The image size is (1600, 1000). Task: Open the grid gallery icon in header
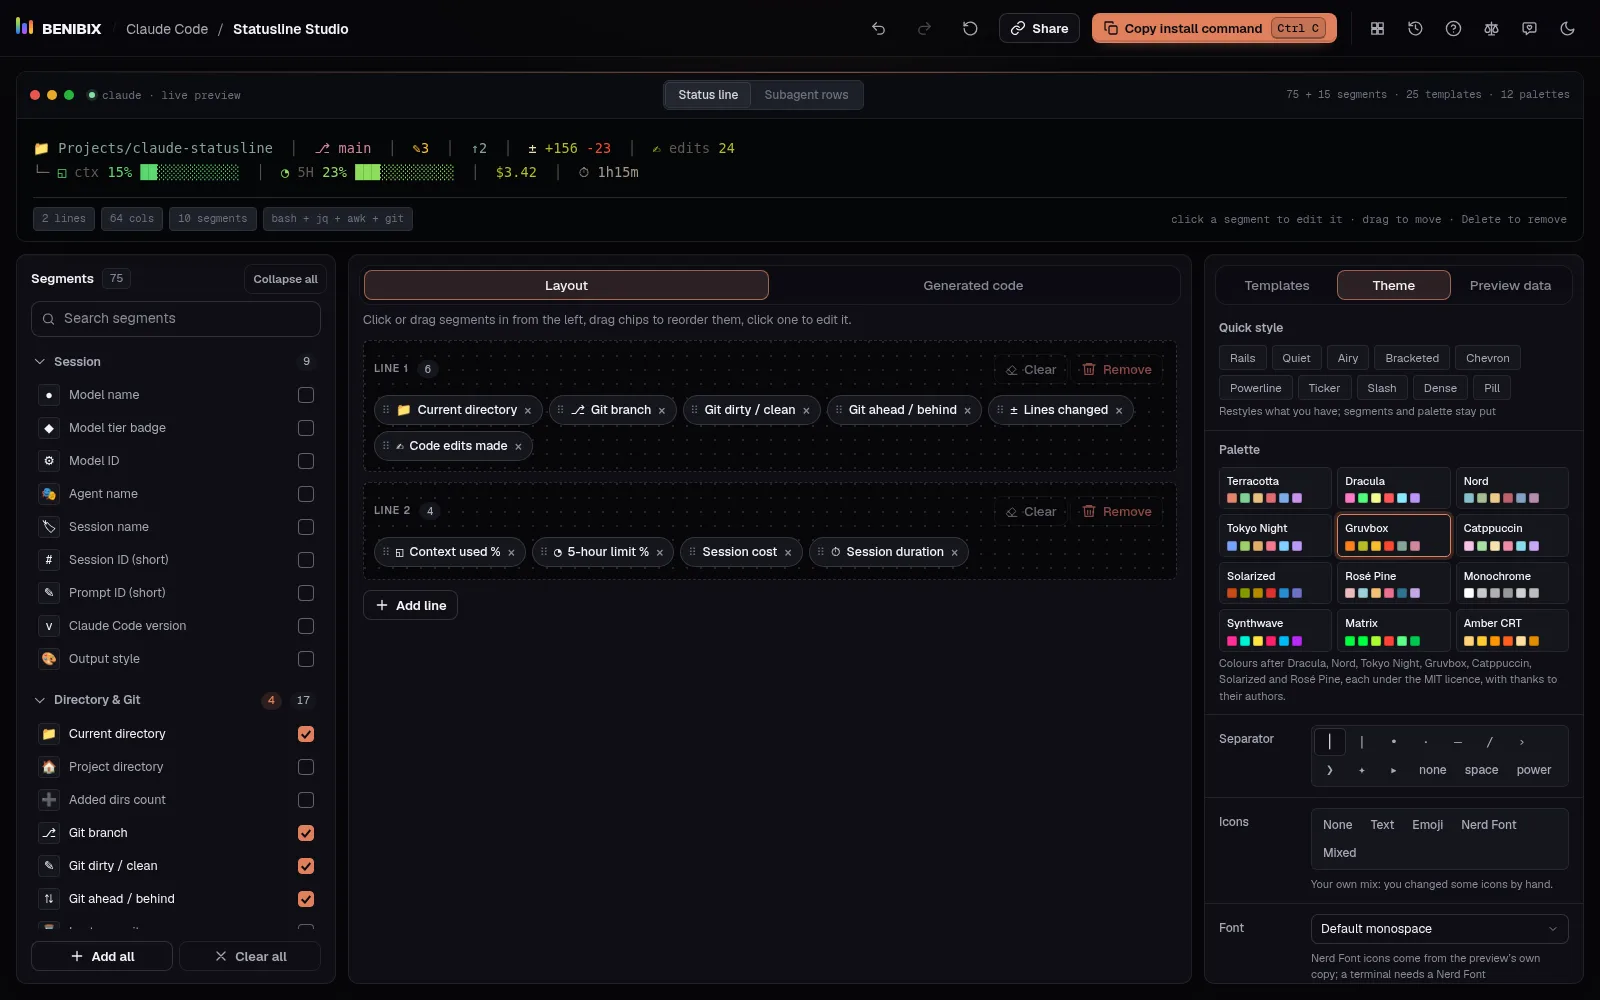tap(1377, 29)
